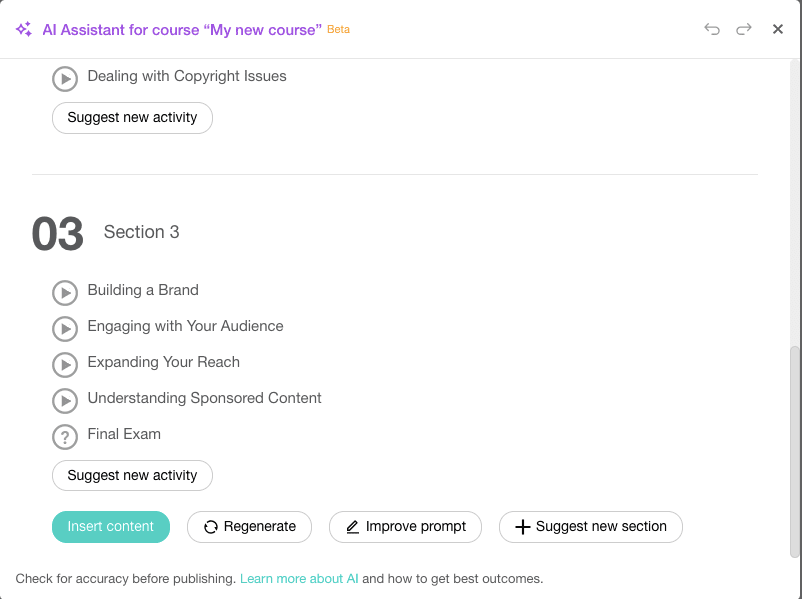Image resolution: width=802 pixels, height=599 pixels.
Task: Redo the last AI action
Action: coord(744,29)
